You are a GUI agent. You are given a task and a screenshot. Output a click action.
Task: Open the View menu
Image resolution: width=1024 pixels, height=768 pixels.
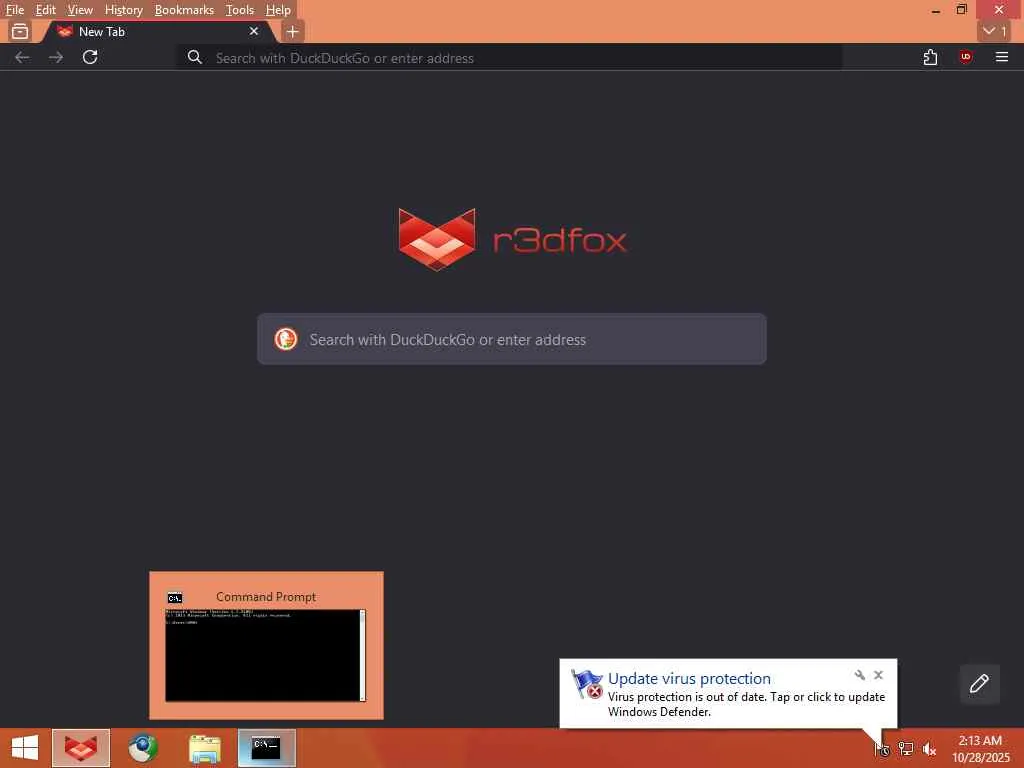(x=80, y=10)
